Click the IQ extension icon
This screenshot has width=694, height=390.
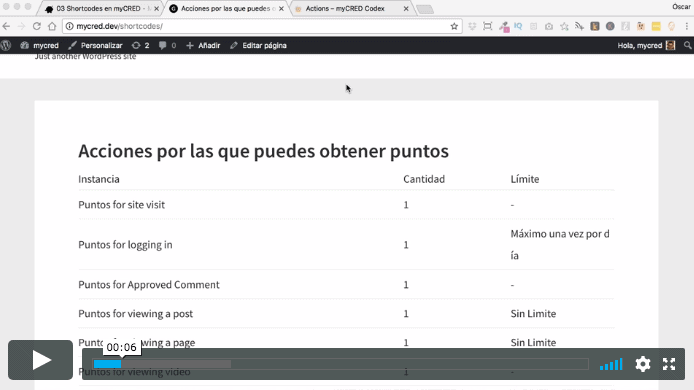pyautogui.click(x=518, y=27)
